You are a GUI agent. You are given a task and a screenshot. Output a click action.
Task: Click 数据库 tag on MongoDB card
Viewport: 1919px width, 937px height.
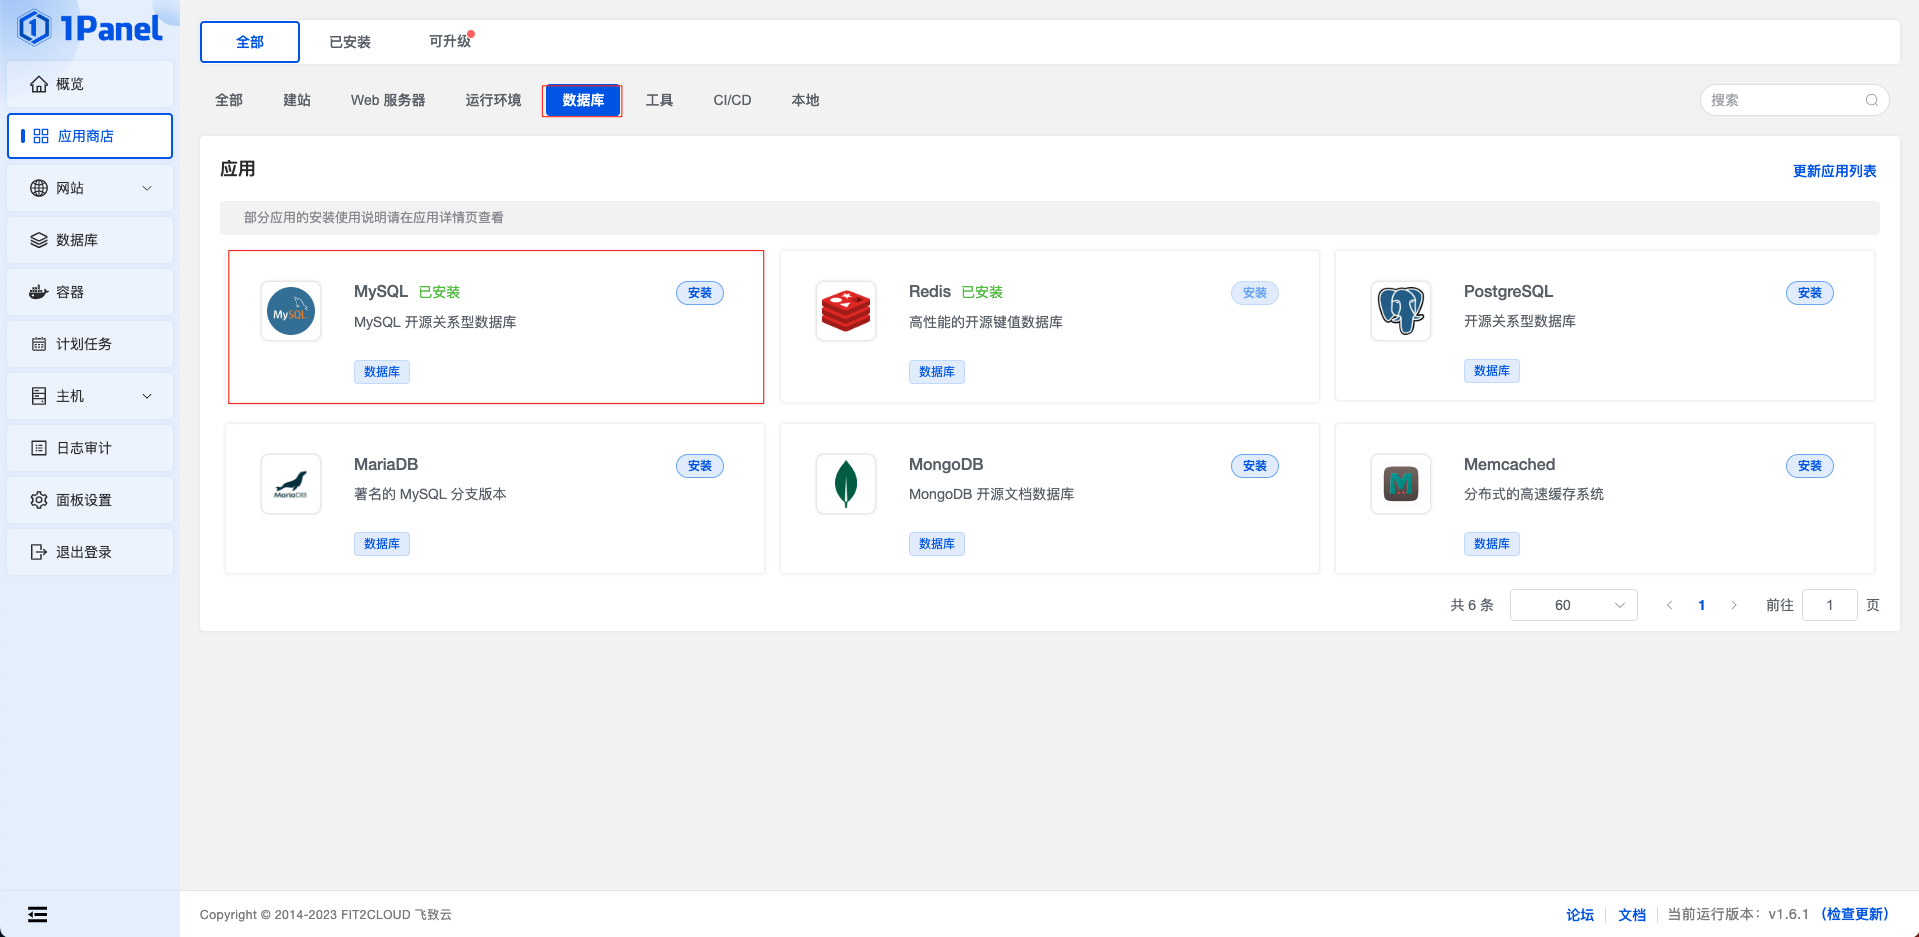[x=937, y=544]
